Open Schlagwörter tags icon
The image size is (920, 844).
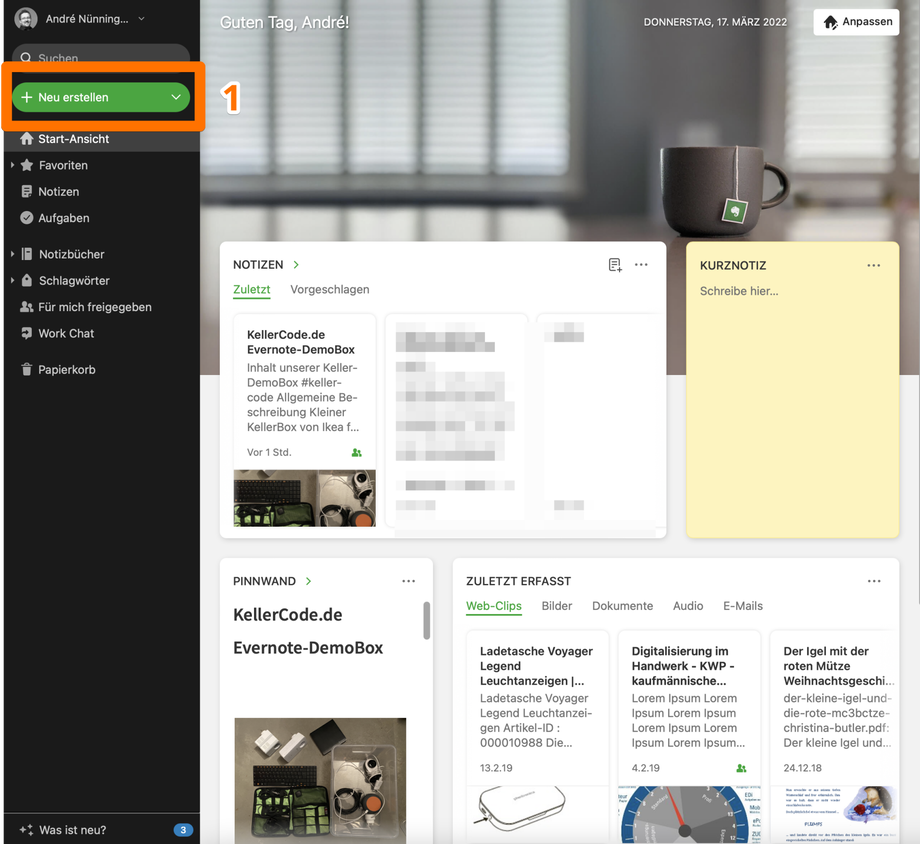click(26, 281)
